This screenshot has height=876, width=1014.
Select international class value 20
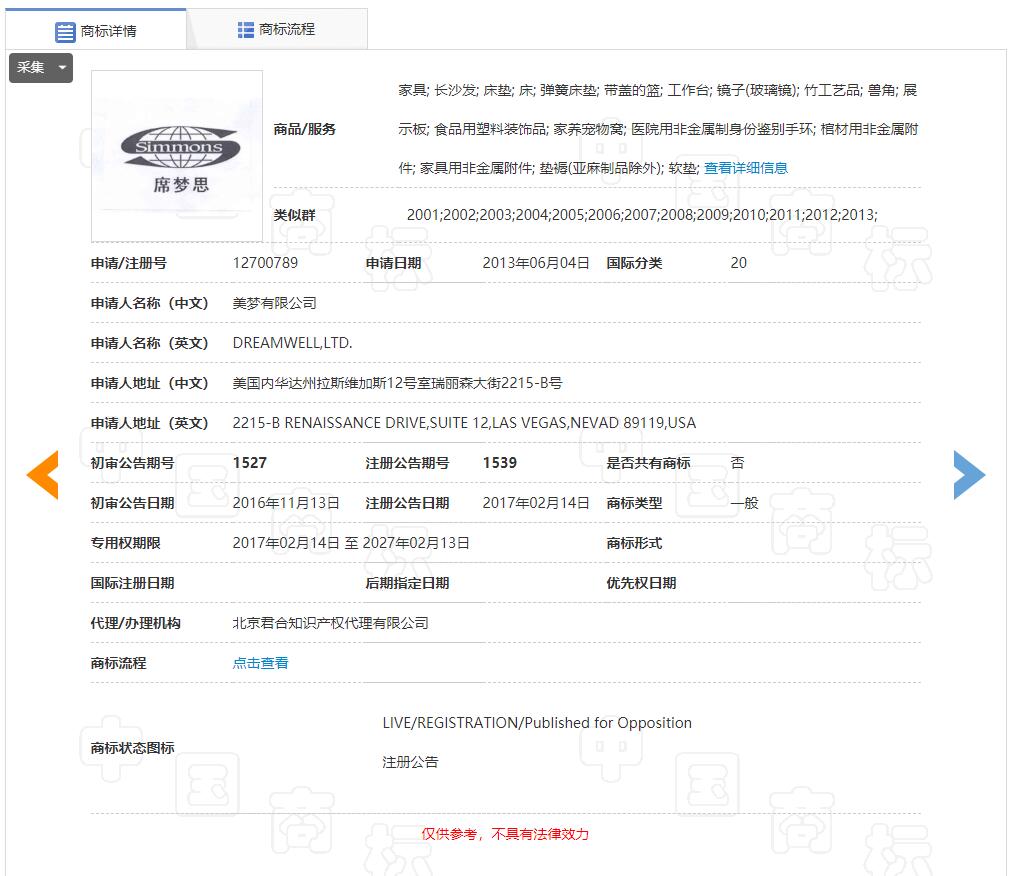pos(739,263)
